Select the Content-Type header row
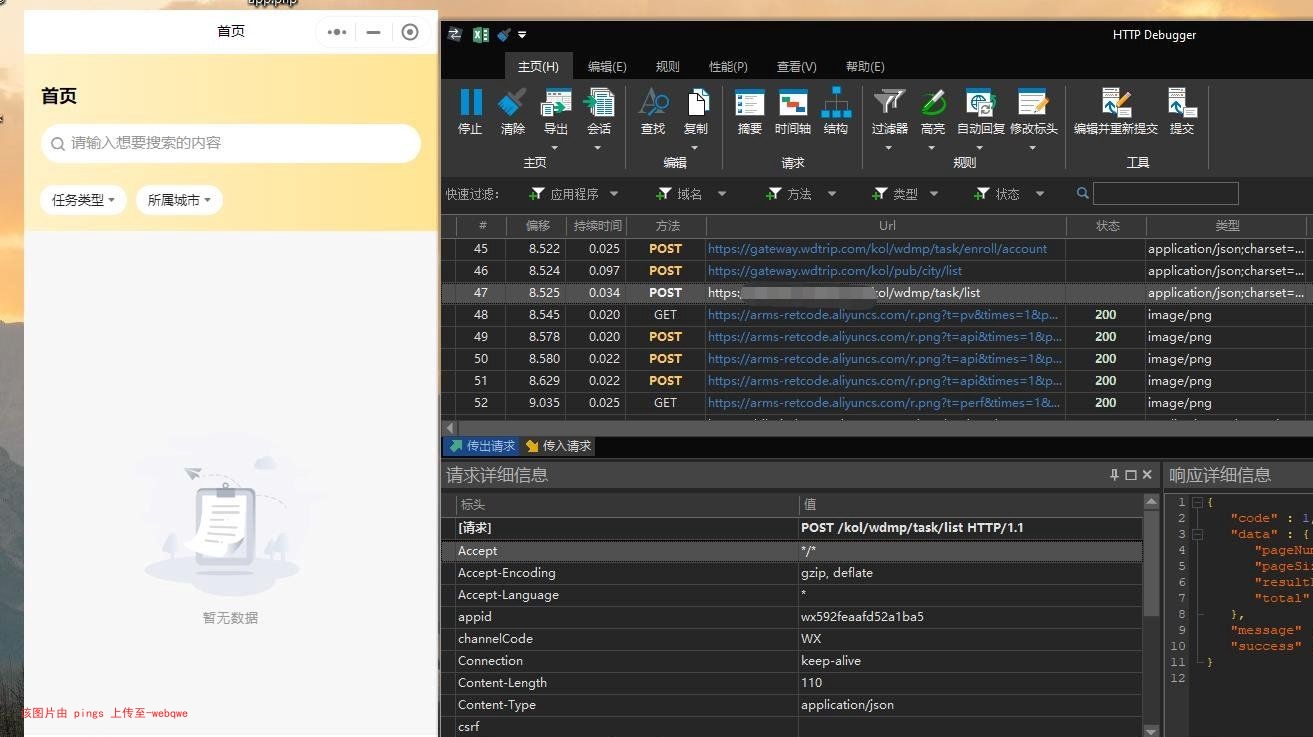1313x737 pixels. pos(792,704)
